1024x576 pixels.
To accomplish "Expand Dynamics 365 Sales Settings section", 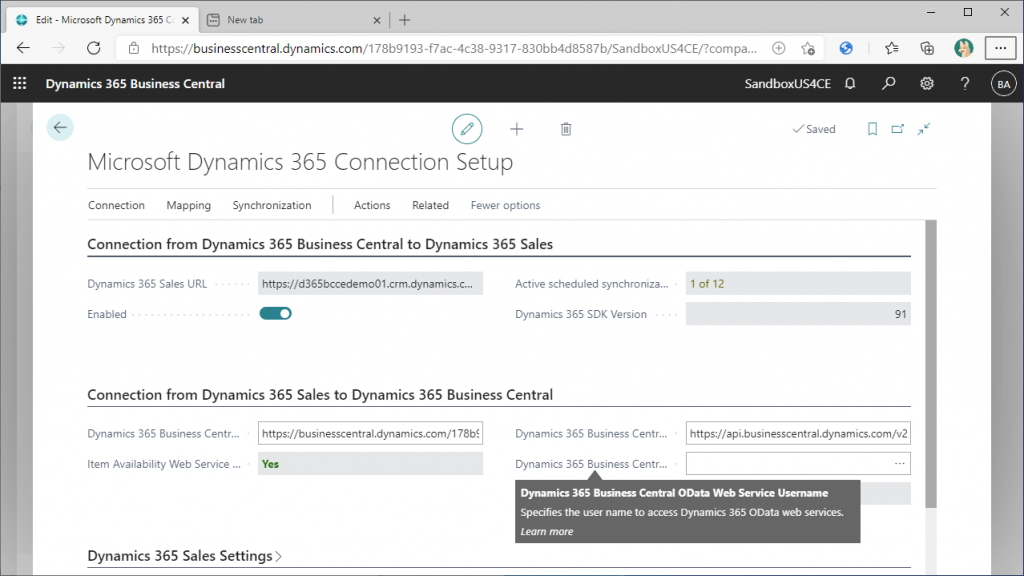I will (x=185, y=556).
